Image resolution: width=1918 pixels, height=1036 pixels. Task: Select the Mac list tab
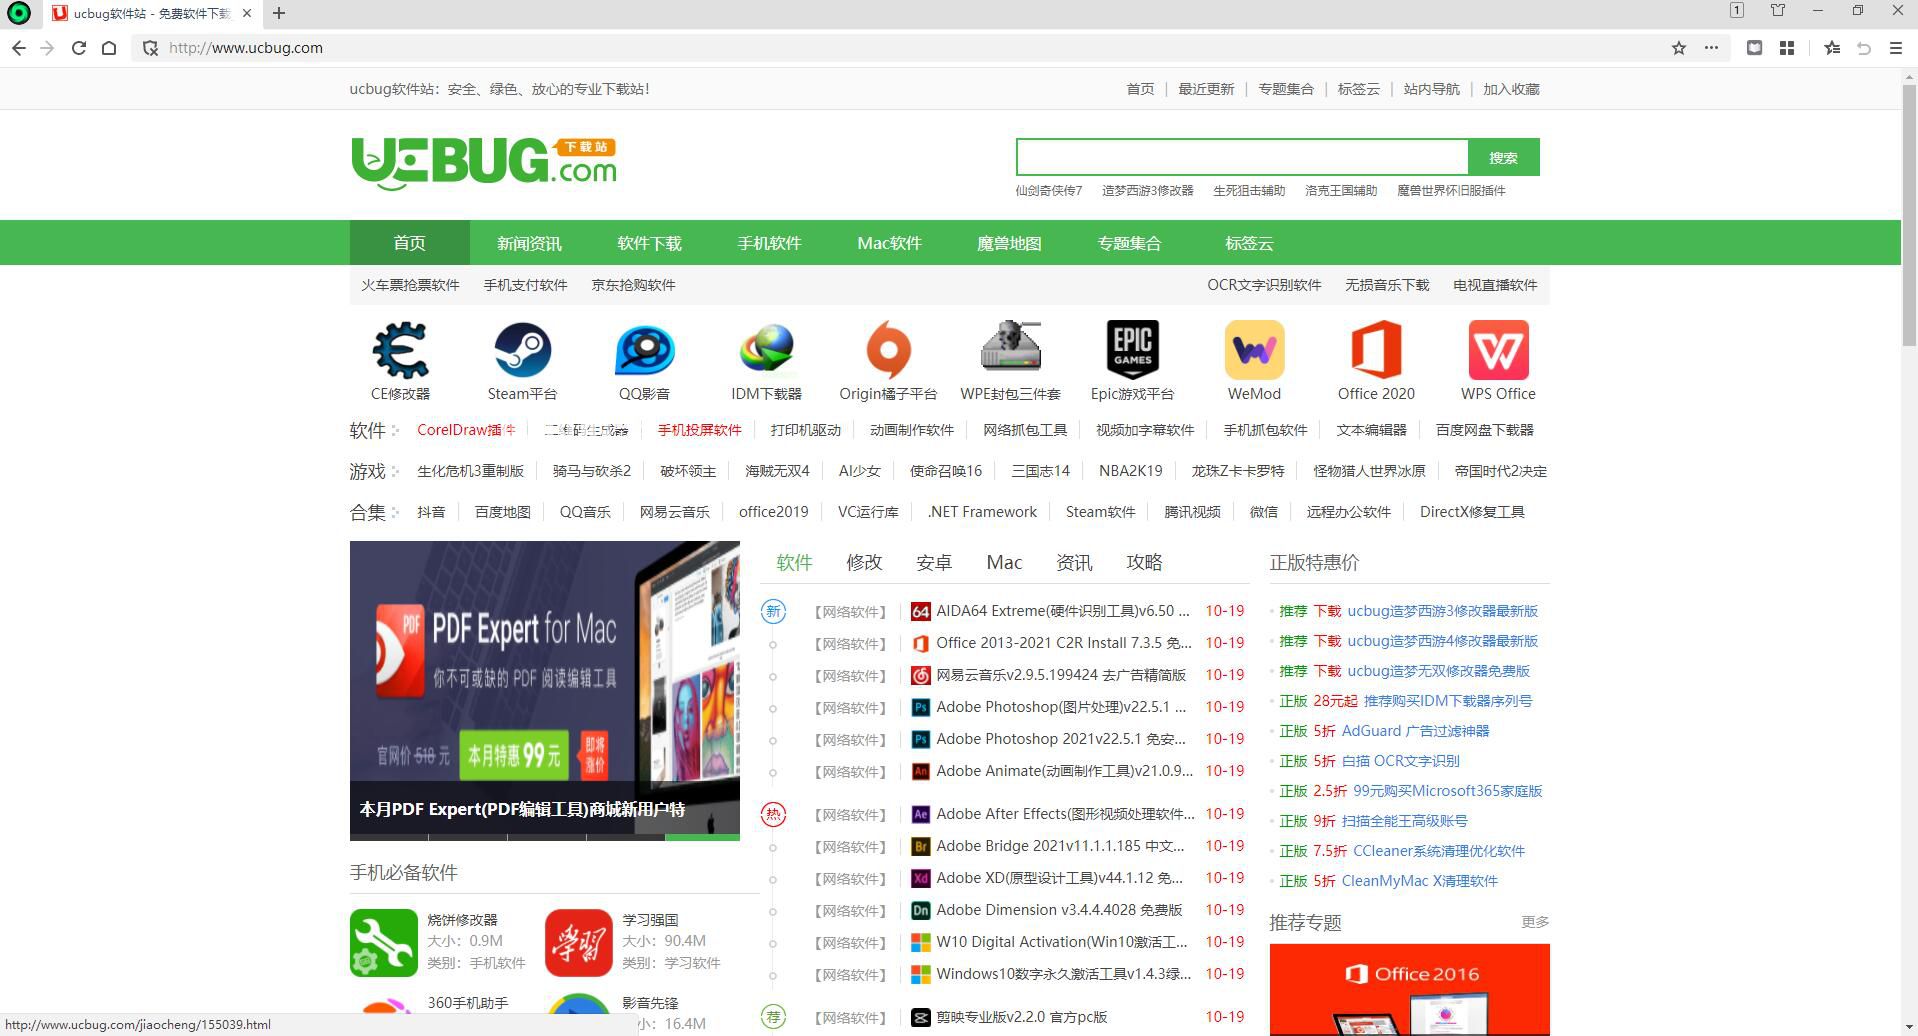point(1004,562)
